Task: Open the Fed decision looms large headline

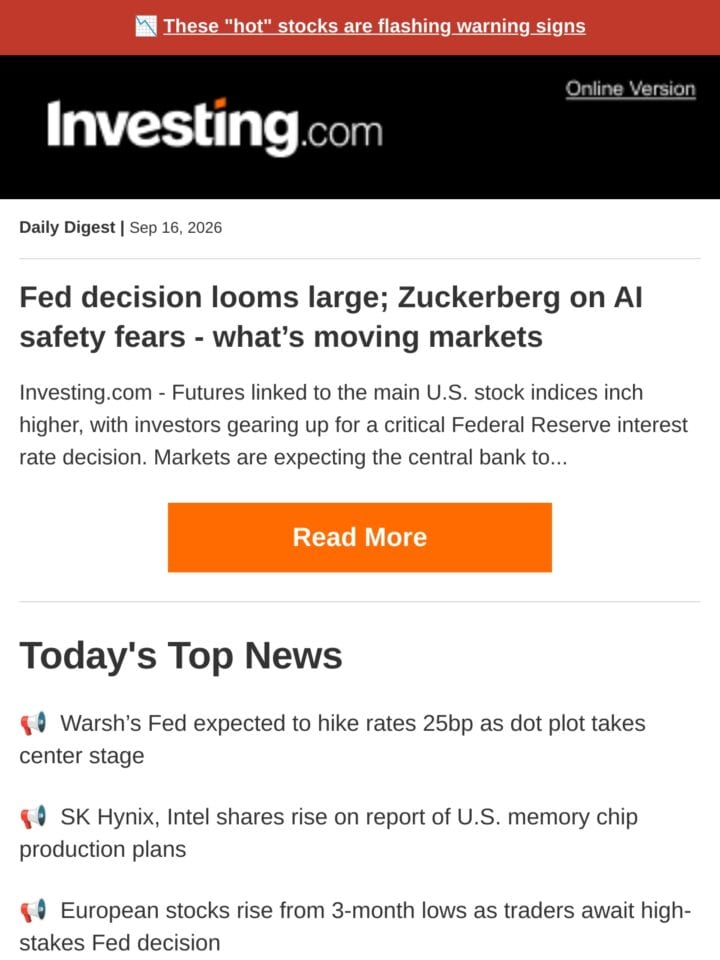Action: [331, 317]
